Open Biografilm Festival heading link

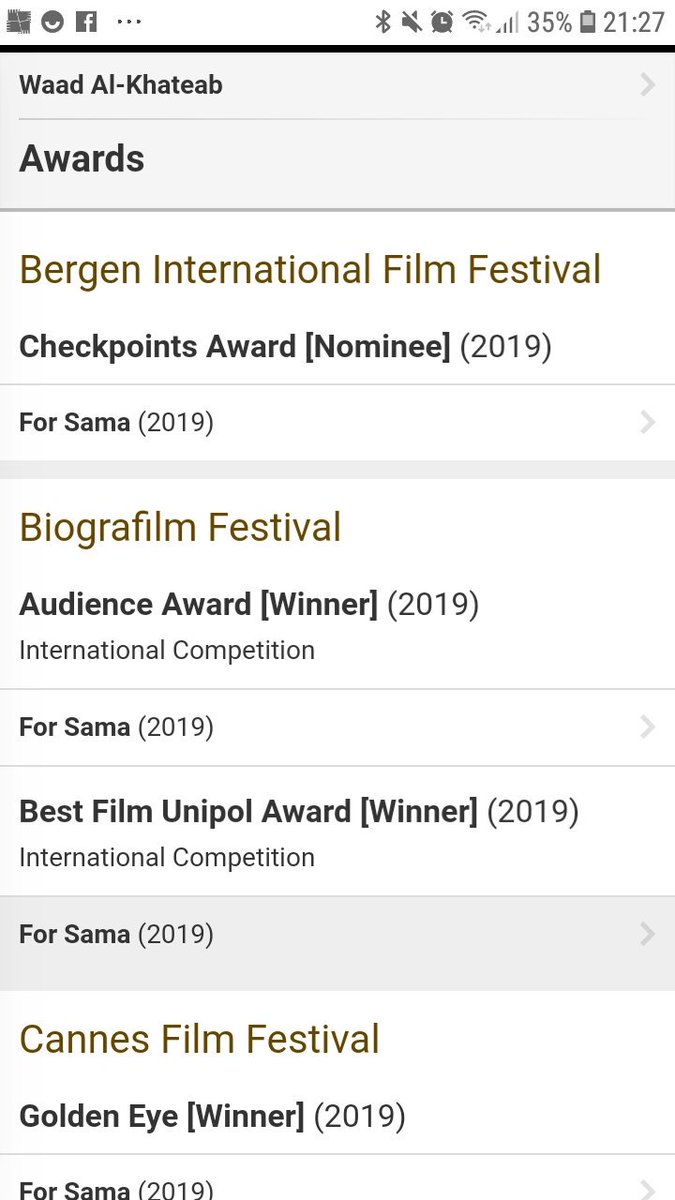[180, 527]
